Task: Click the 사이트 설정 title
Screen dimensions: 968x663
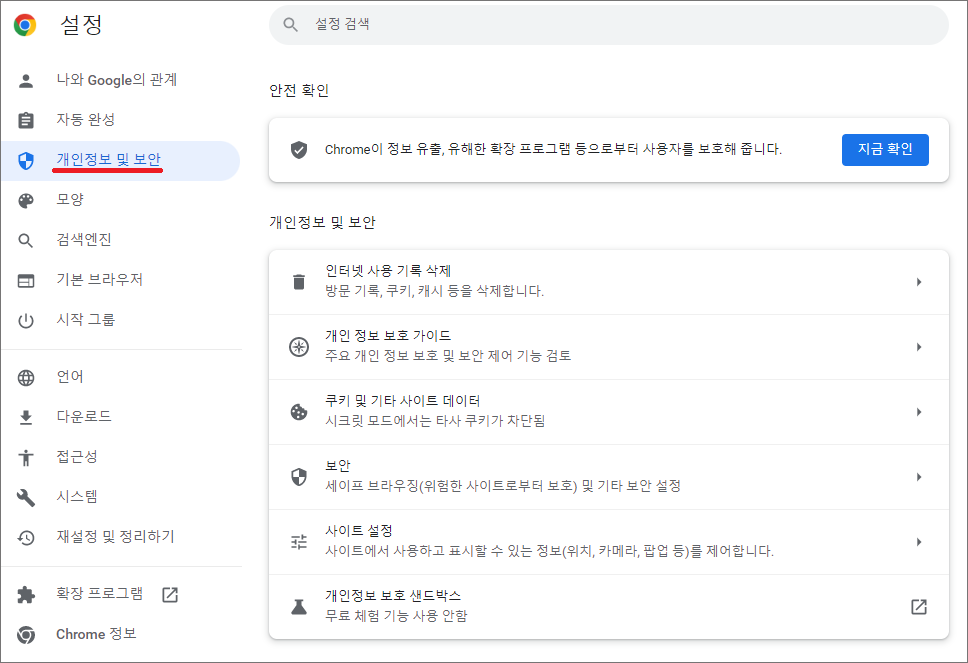Action: tap(359, 531)
